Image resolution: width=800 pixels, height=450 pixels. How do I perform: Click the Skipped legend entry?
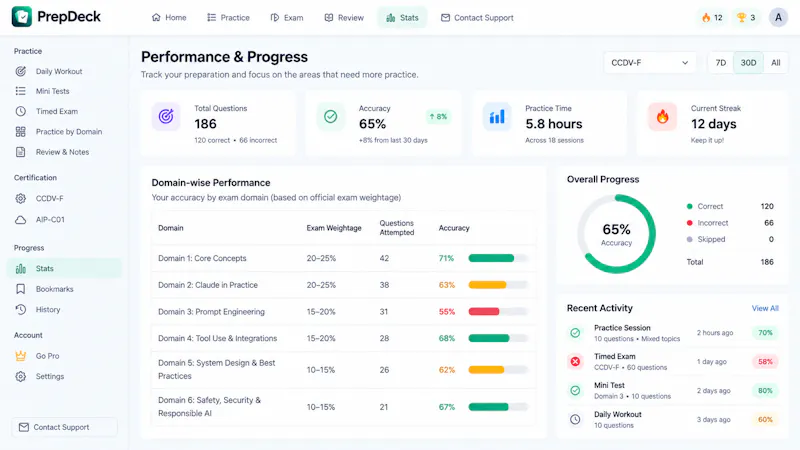point(730,239)
